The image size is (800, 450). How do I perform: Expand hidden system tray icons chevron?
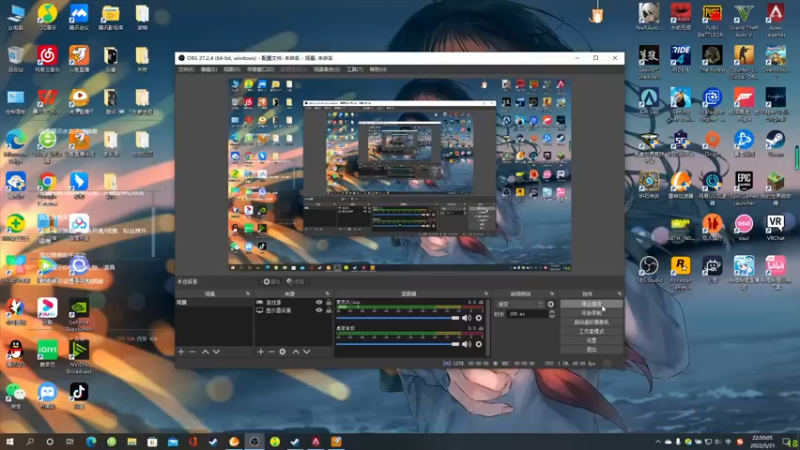coord(658,442)
